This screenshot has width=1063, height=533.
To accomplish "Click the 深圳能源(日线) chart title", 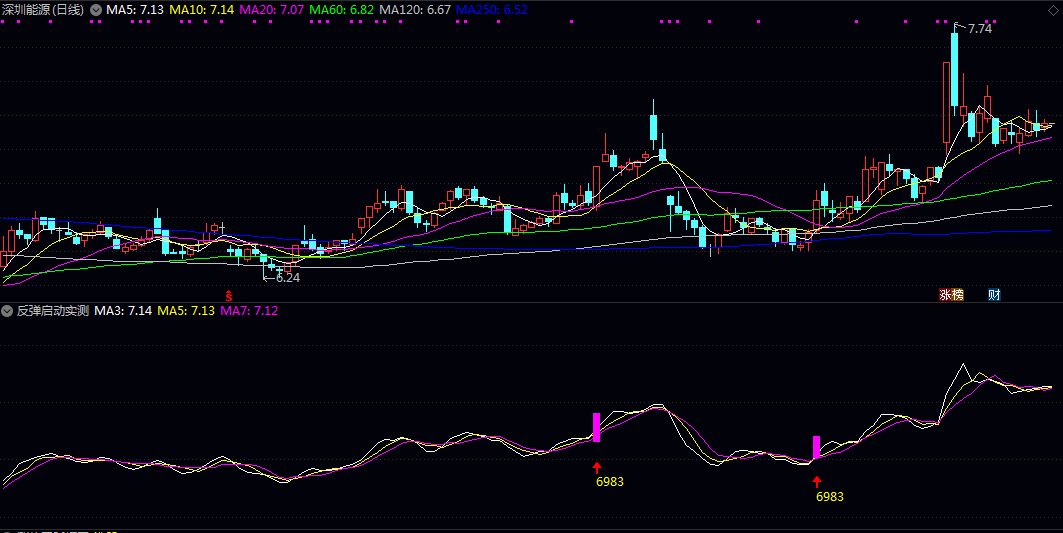I will (x=43, y=9).
